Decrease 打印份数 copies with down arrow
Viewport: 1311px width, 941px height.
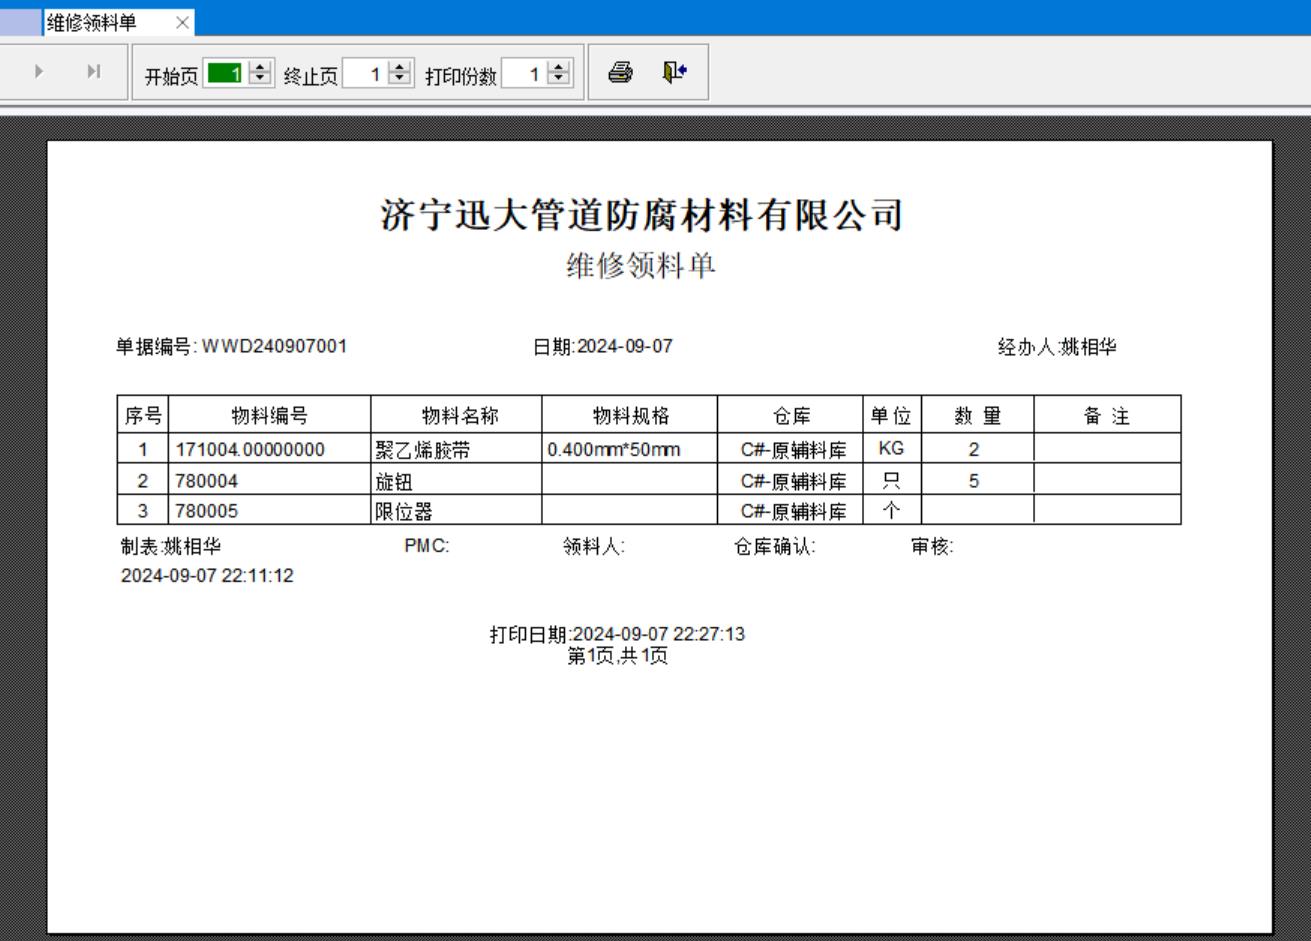click(559, 79)
